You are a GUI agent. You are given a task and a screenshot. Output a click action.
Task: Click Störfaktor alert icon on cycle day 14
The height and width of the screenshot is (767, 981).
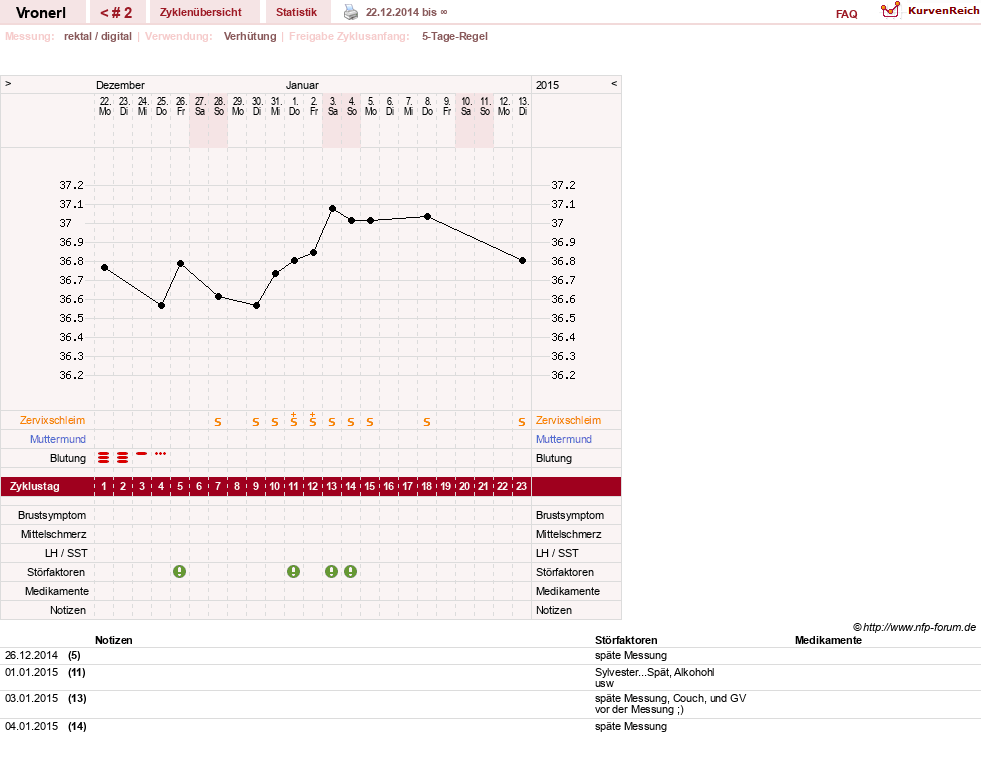[350, 571]
